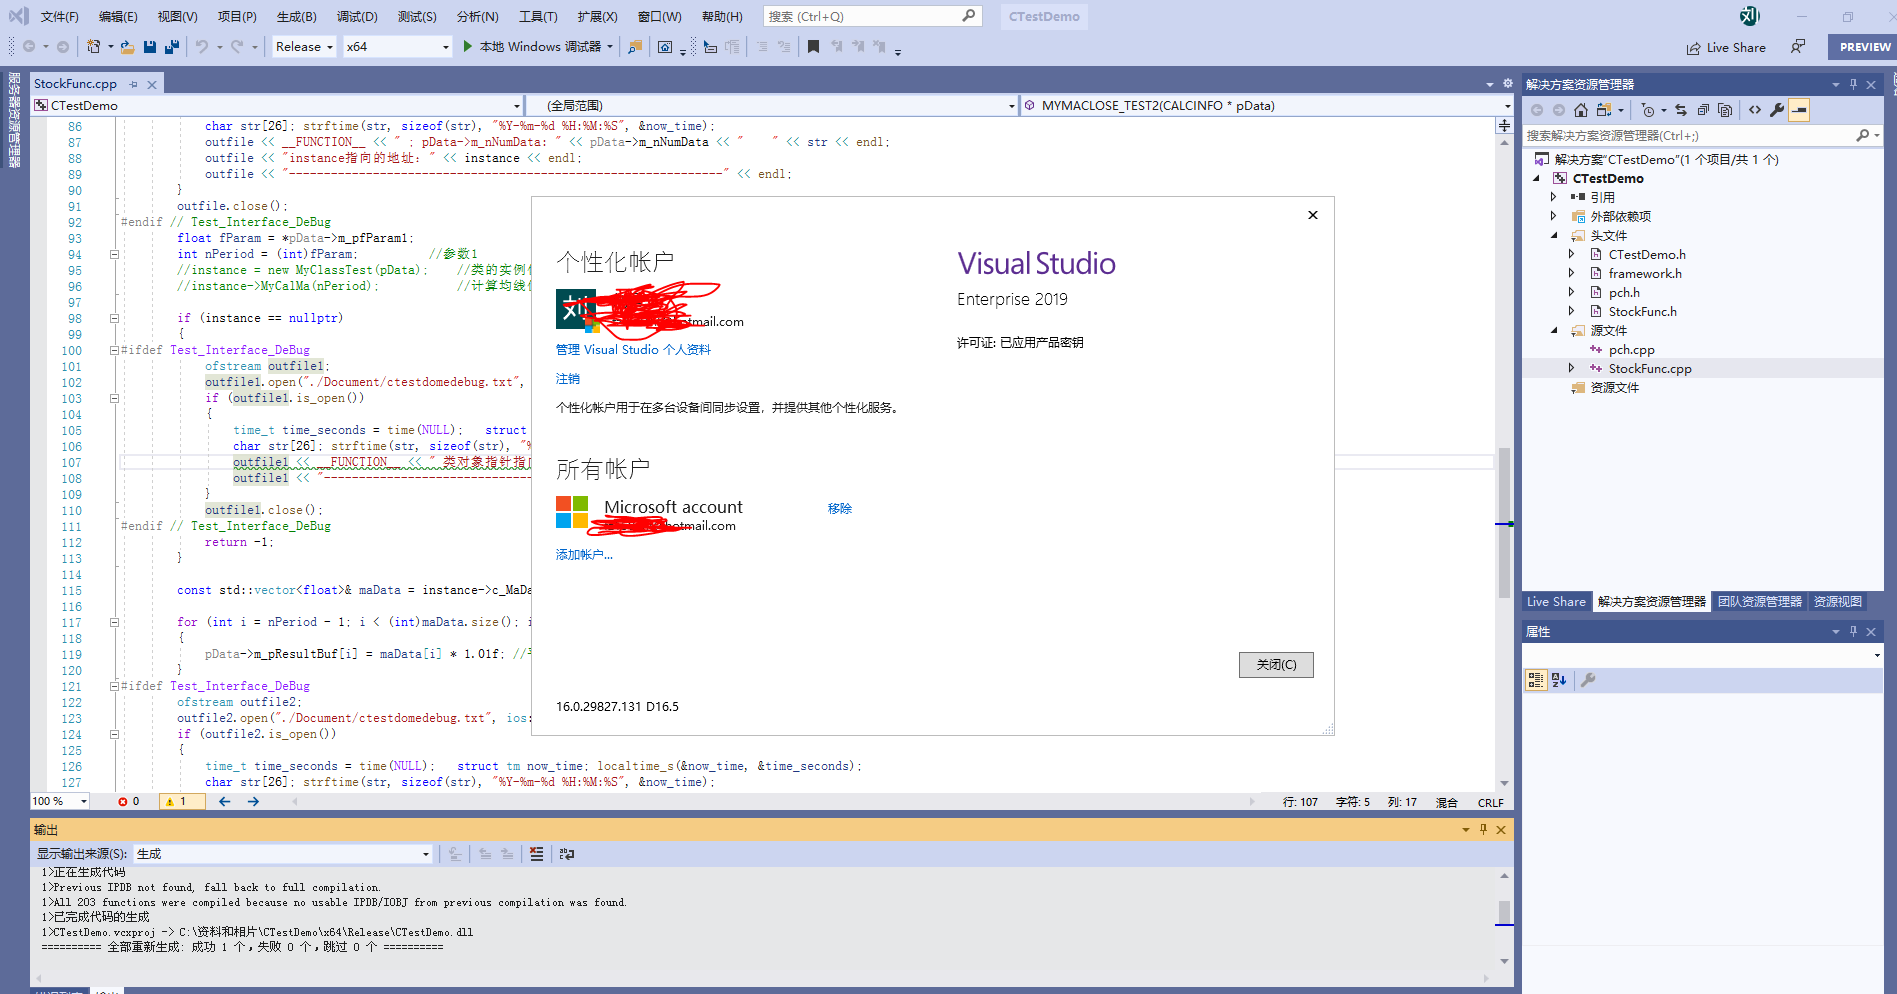The image size is (1897, 994).
Task: Click the top search box 搜索 (Ctrl+Q)
Action: point(872,17)
